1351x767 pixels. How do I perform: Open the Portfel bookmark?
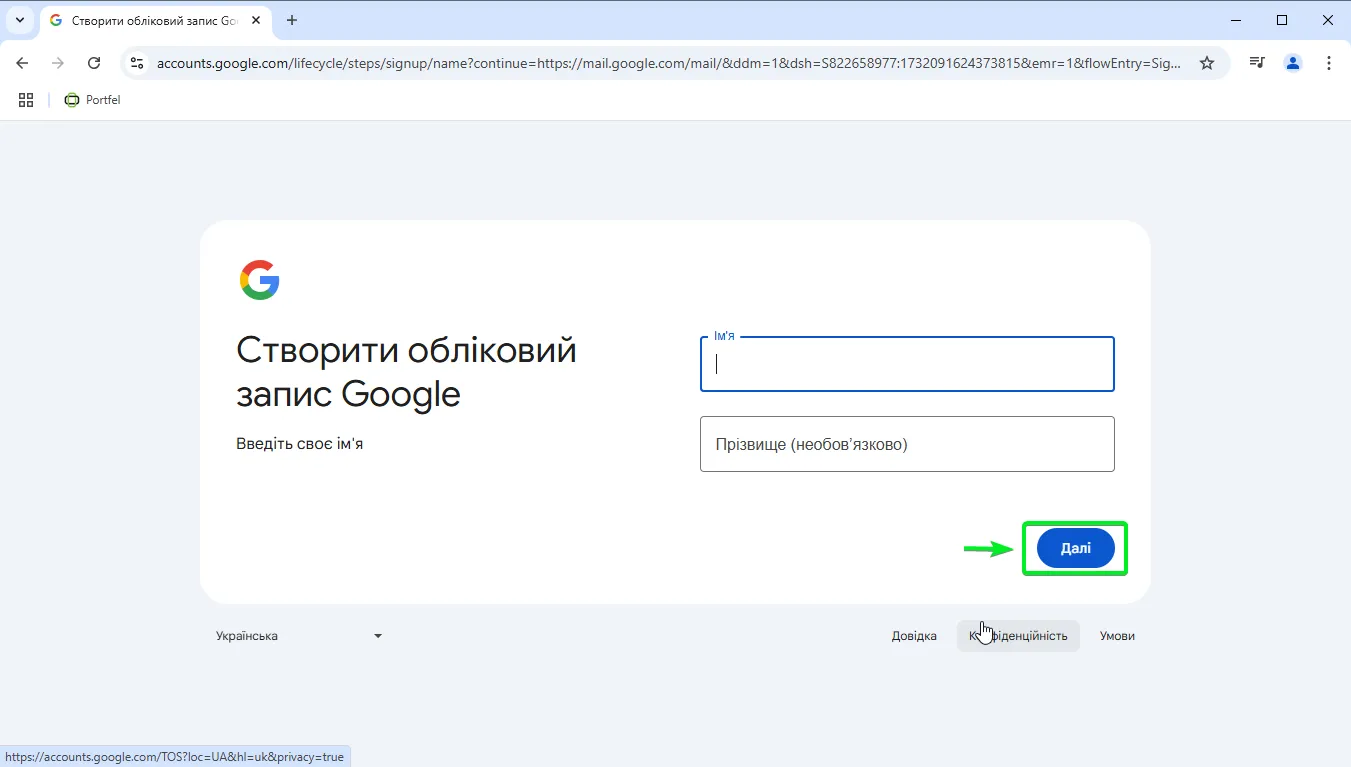pos(92,100)
